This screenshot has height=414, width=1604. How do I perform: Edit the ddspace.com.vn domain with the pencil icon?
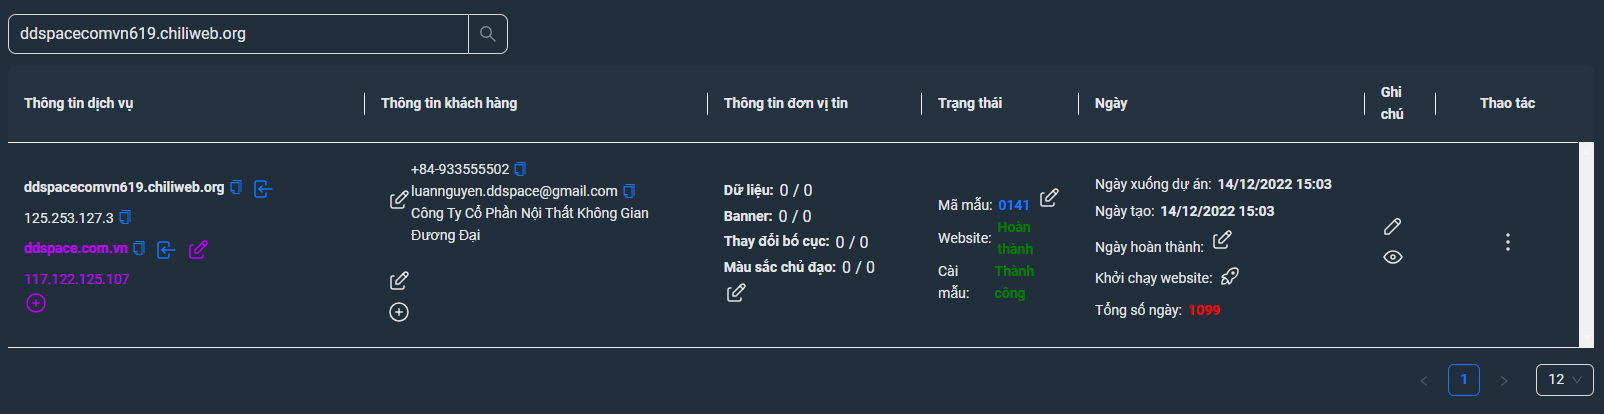(198, 249)
